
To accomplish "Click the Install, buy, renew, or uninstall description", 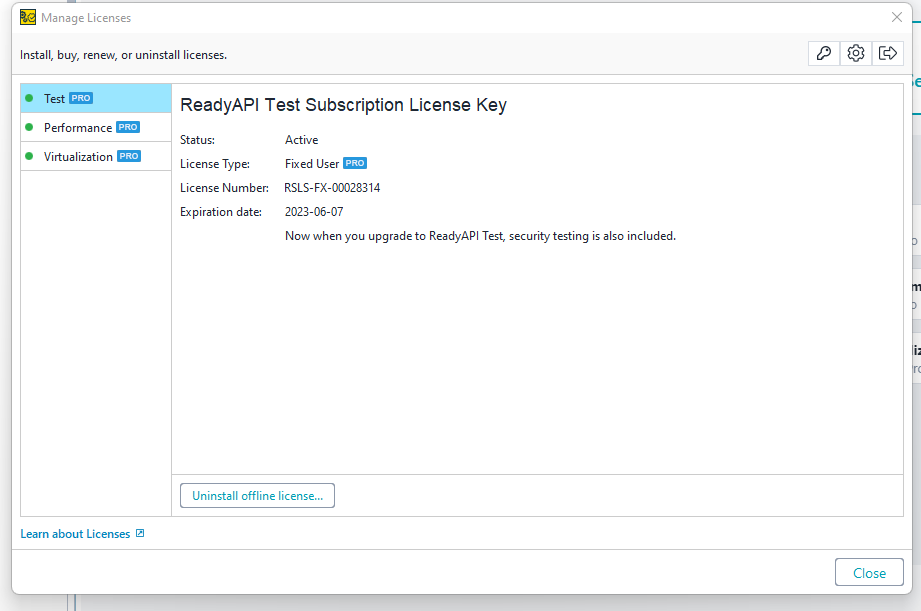I will point(123,55).
